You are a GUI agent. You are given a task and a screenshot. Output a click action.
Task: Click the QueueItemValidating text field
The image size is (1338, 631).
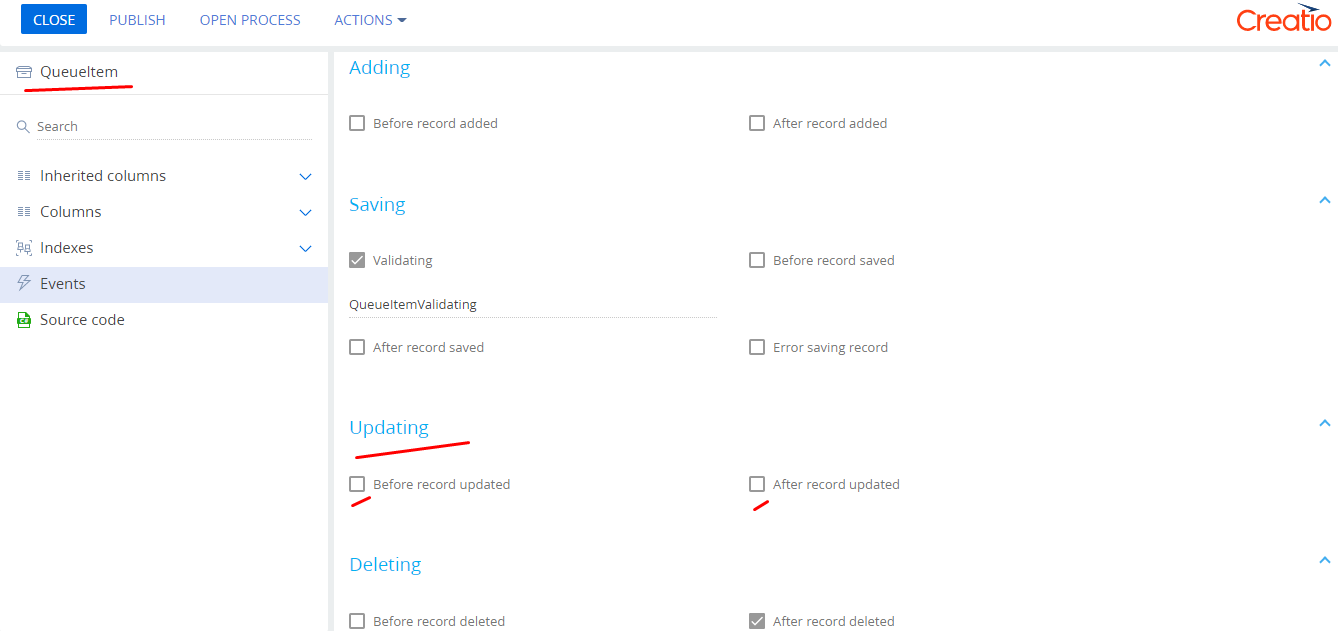click(x=533, y=304)
